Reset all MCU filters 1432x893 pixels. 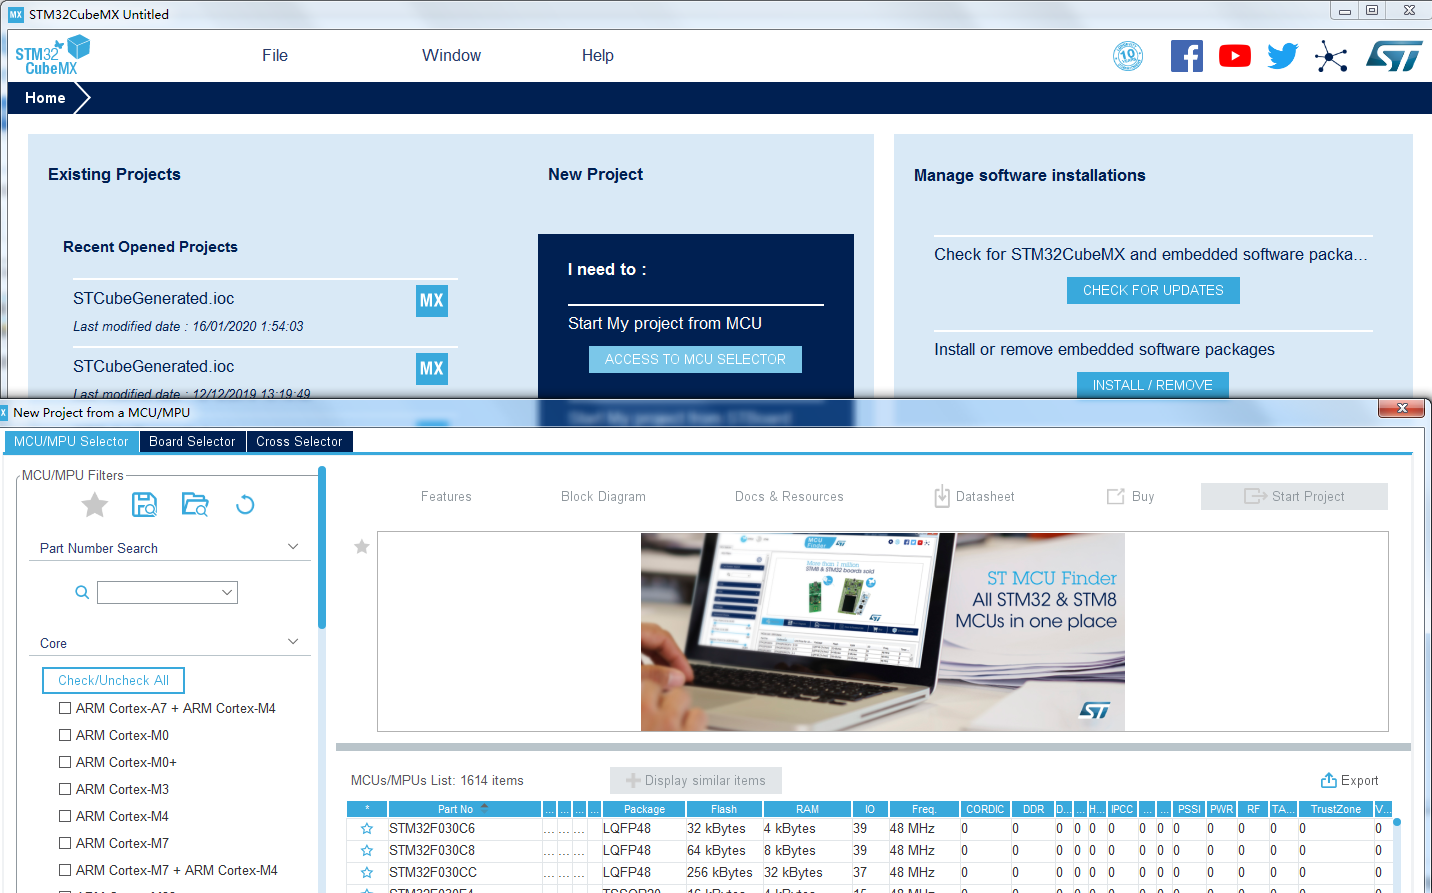(x=245, y=505)
